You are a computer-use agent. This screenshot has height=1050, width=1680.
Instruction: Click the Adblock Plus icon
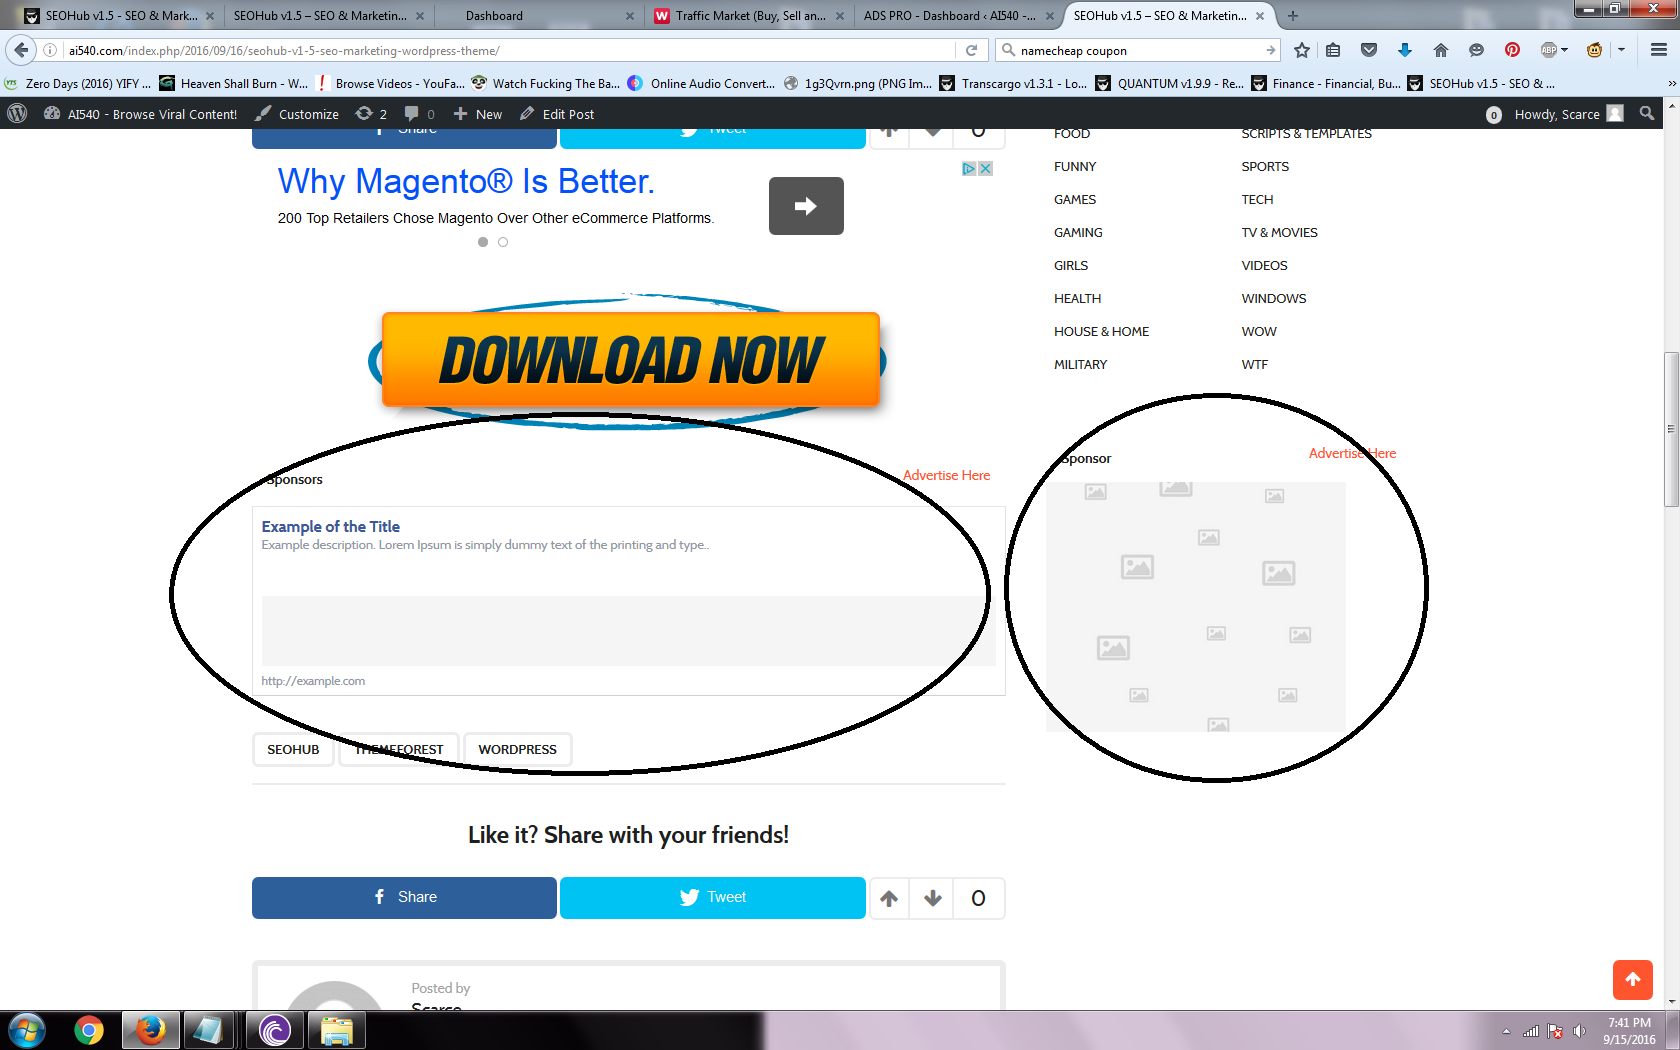click(x=1548, y=50)
